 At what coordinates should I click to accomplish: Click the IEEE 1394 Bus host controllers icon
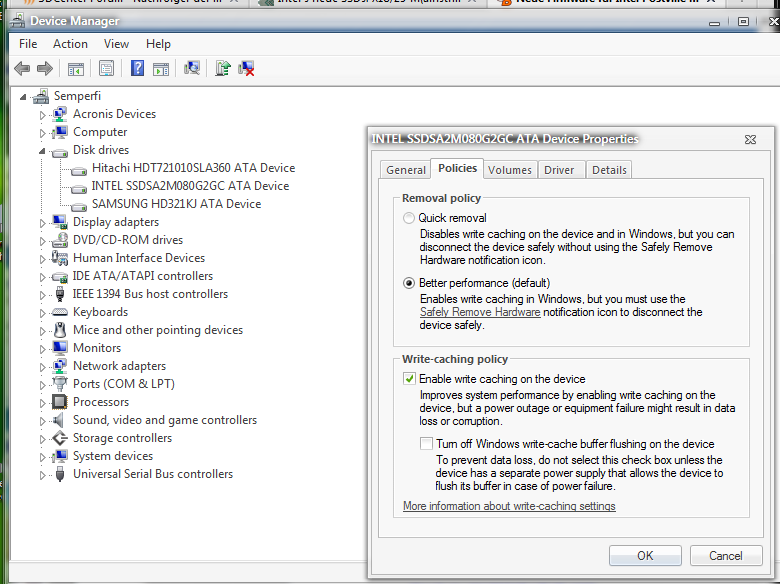tap(60, 294)
